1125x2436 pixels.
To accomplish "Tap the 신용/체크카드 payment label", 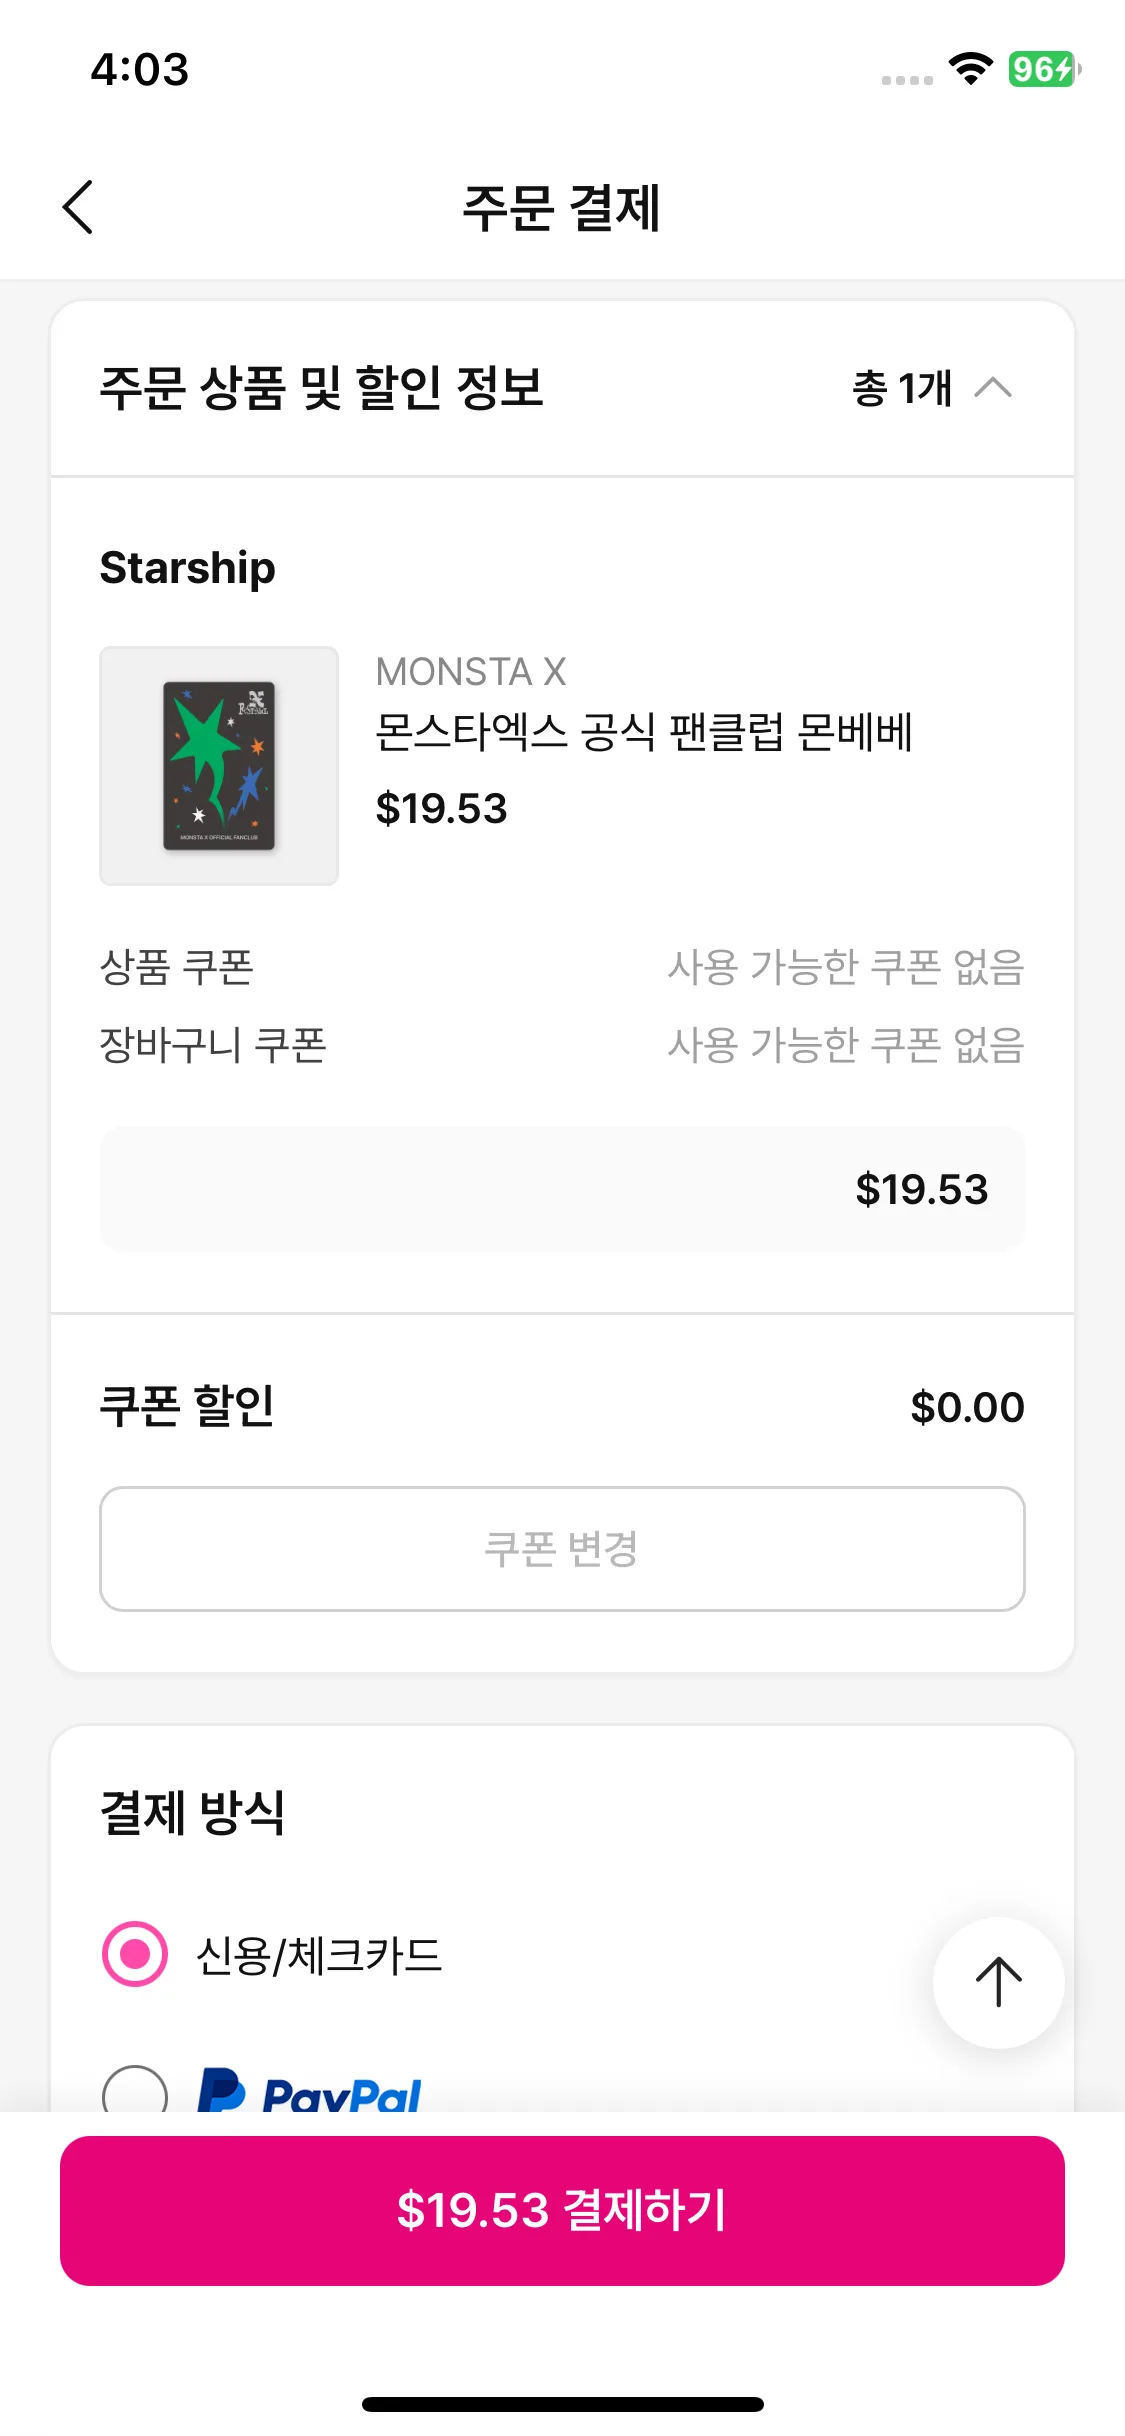I will 319,1955.
